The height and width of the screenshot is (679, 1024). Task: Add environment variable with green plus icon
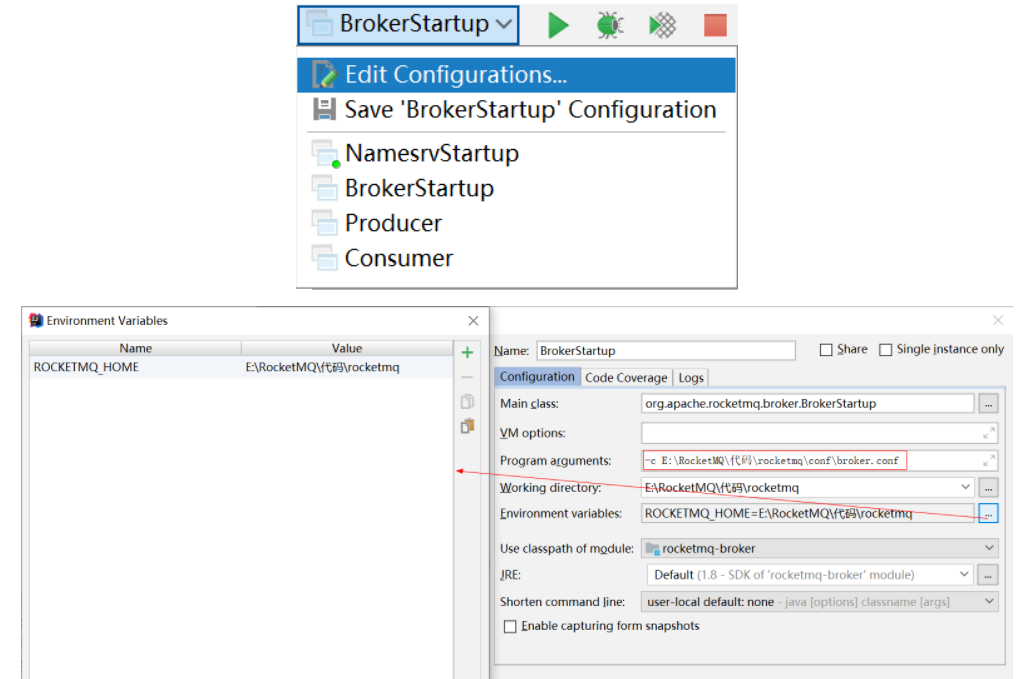point(467,353)
